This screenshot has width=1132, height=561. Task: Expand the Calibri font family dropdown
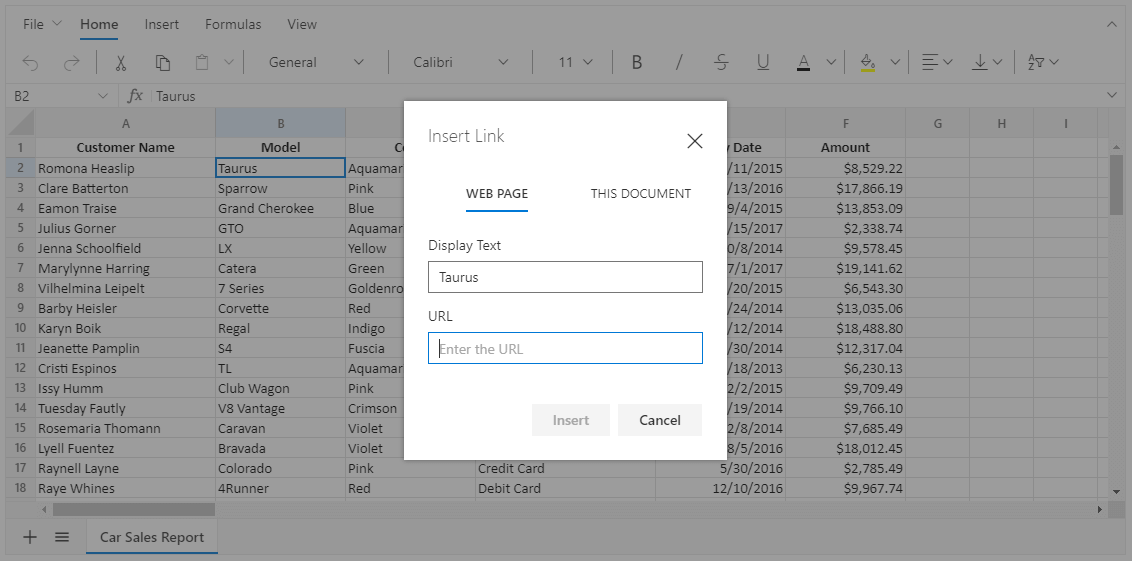[x=460, y=62]
